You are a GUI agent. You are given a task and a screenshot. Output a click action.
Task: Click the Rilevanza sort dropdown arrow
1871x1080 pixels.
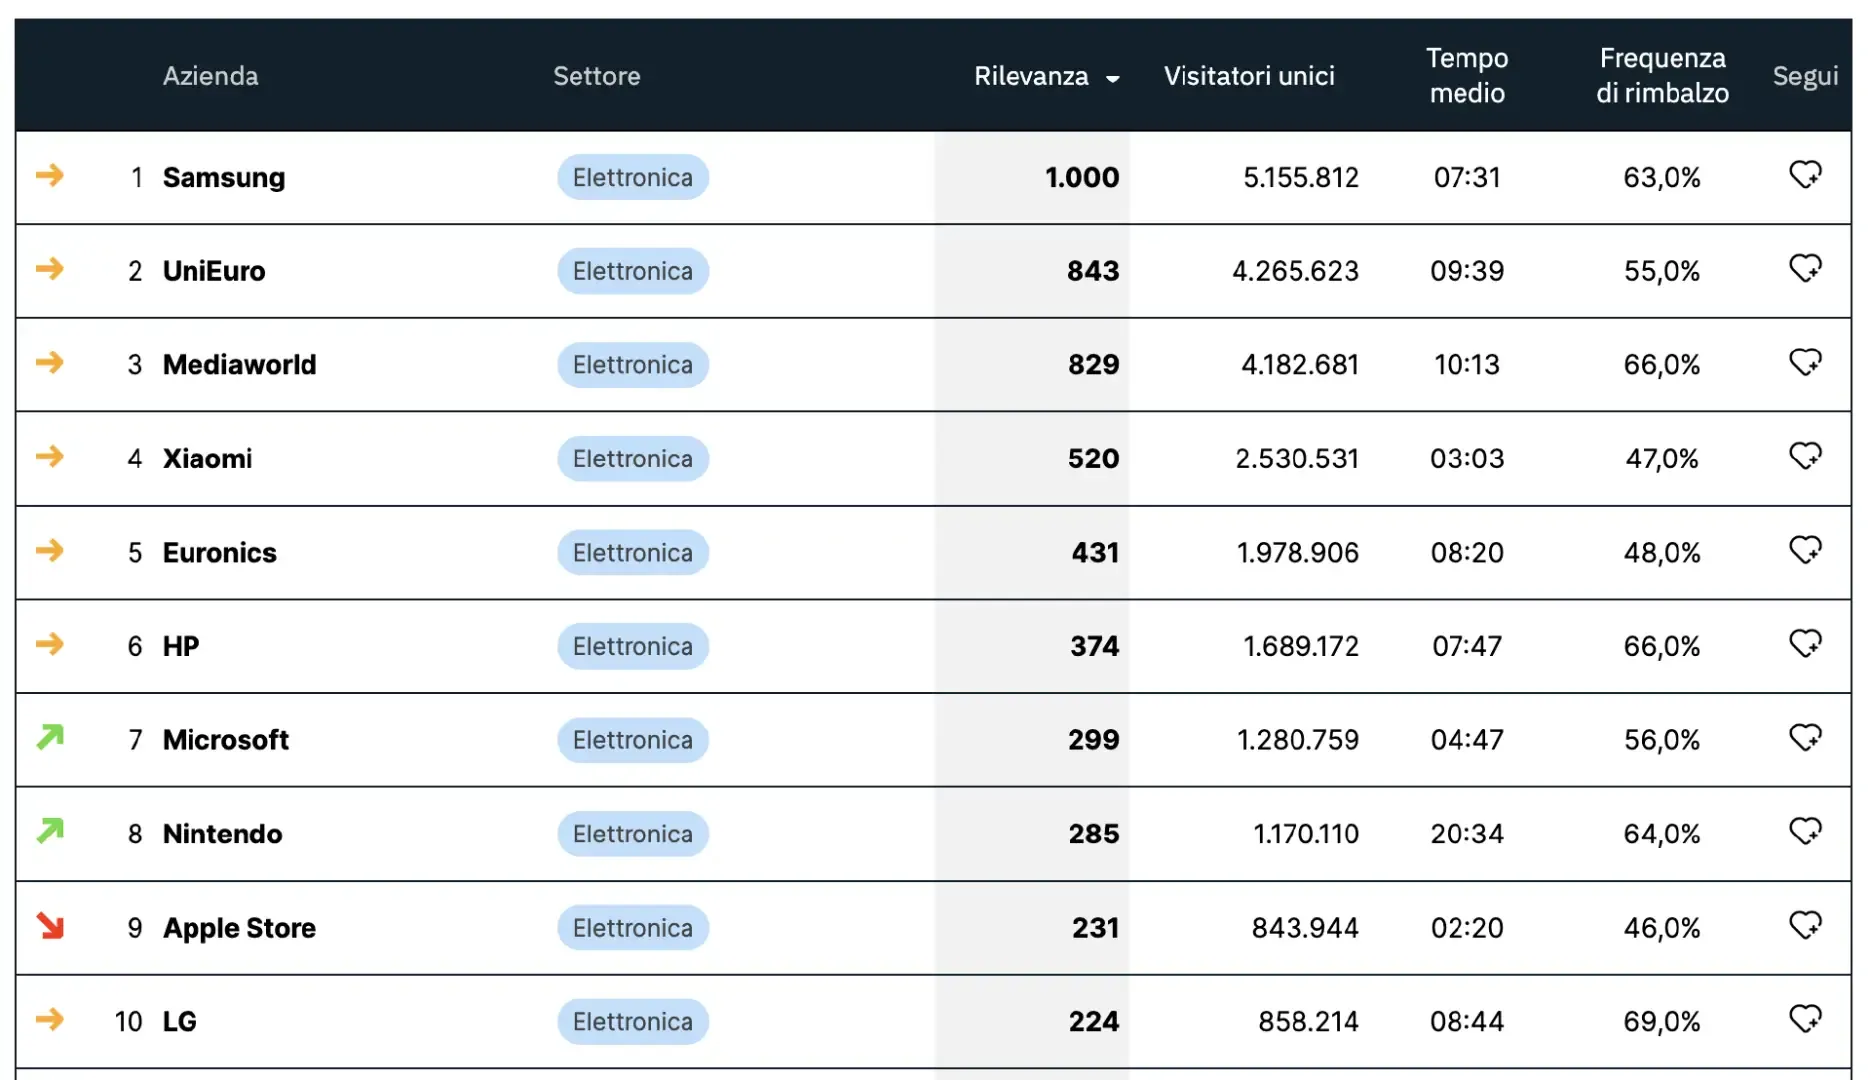pyautogui.click(x=1112, y=79)
